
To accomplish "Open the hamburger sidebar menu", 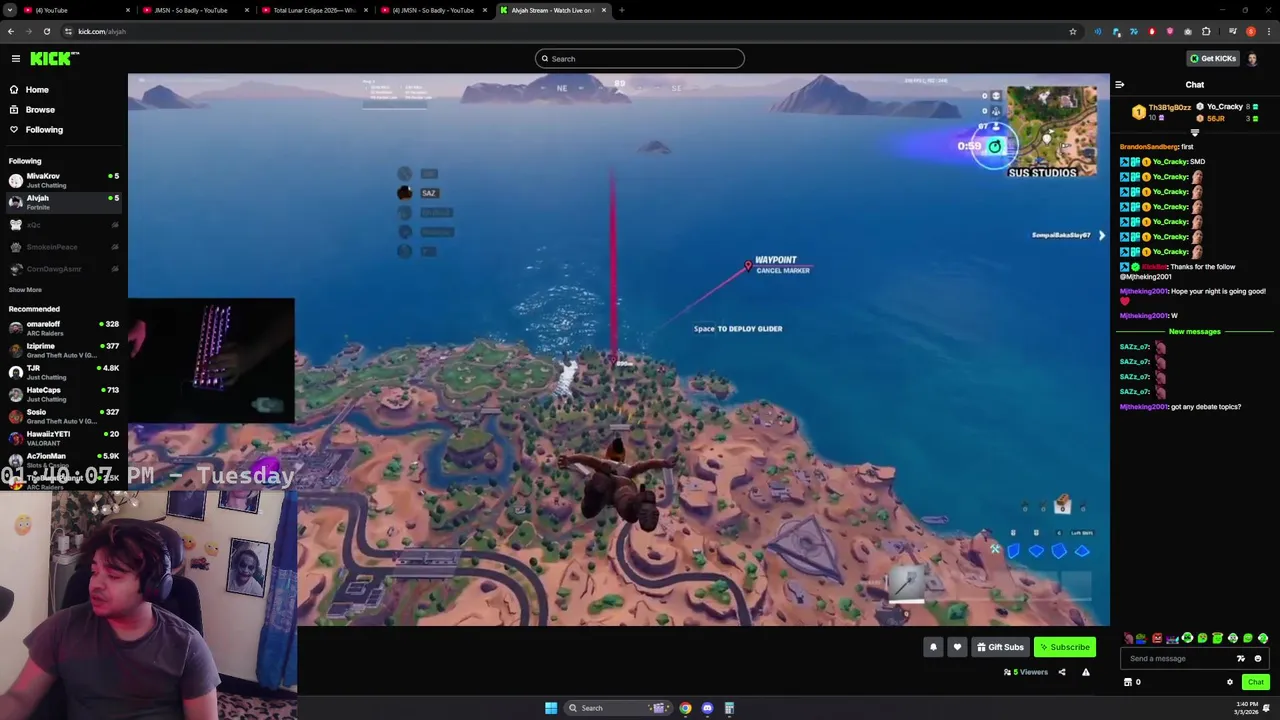I will click(x=16, y=59).
